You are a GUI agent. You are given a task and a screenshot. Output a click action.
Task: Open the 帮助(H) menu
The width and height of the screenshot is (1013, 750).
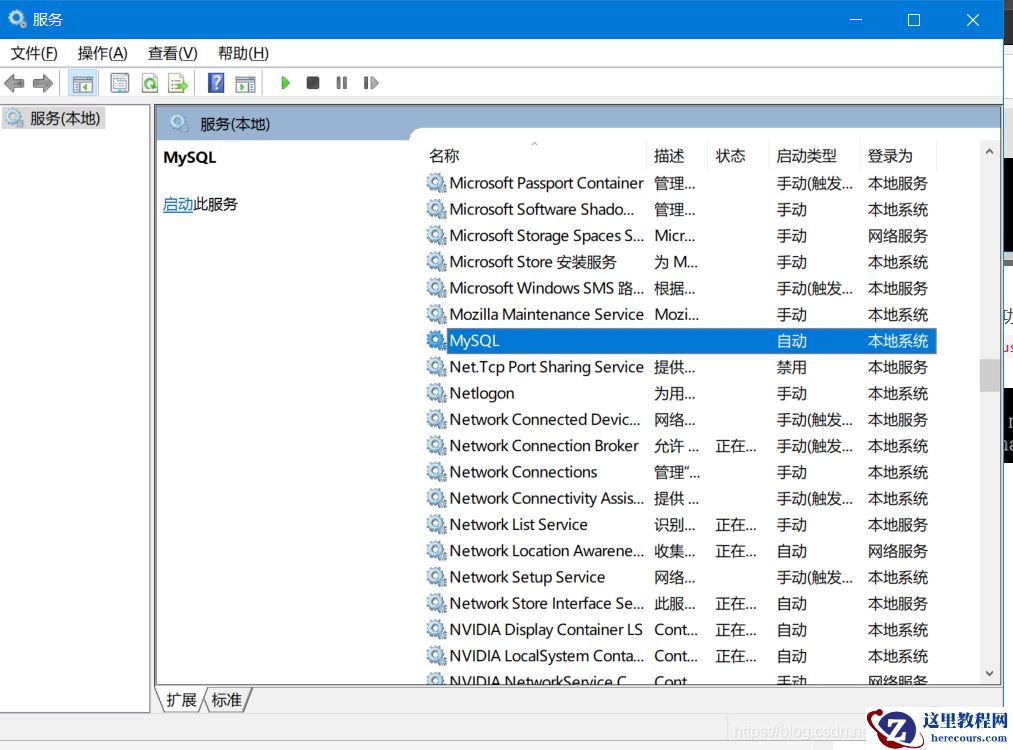(x=243, y=53)
